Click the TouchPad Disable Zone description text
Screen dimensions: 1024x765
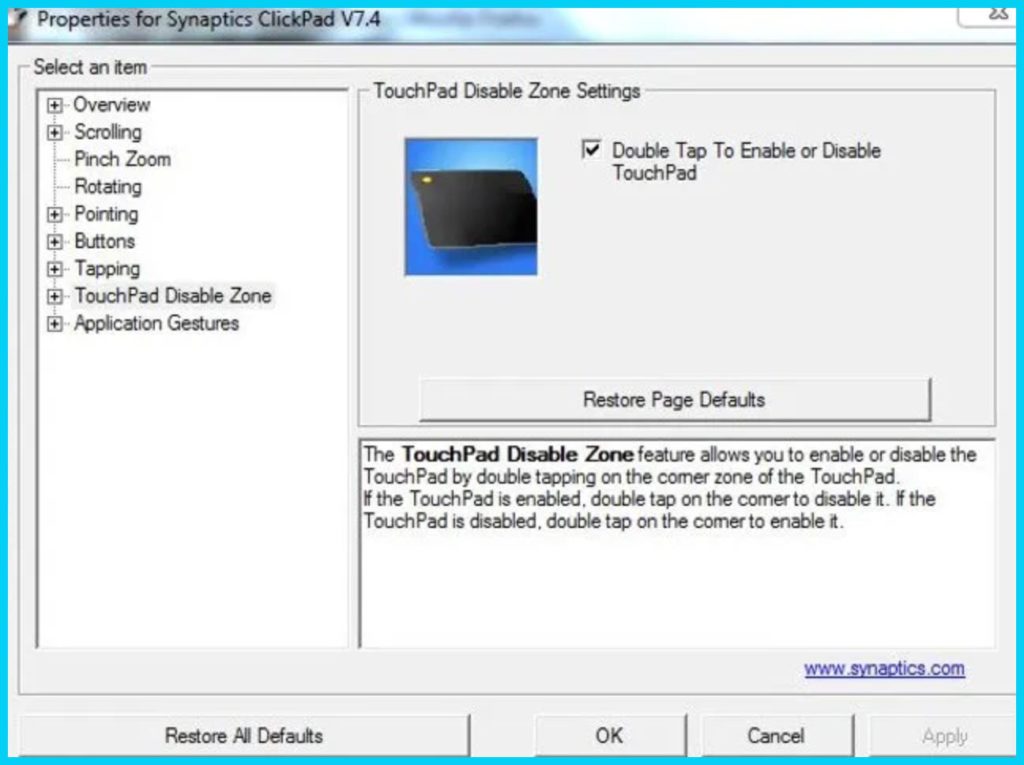pos(669,488)
